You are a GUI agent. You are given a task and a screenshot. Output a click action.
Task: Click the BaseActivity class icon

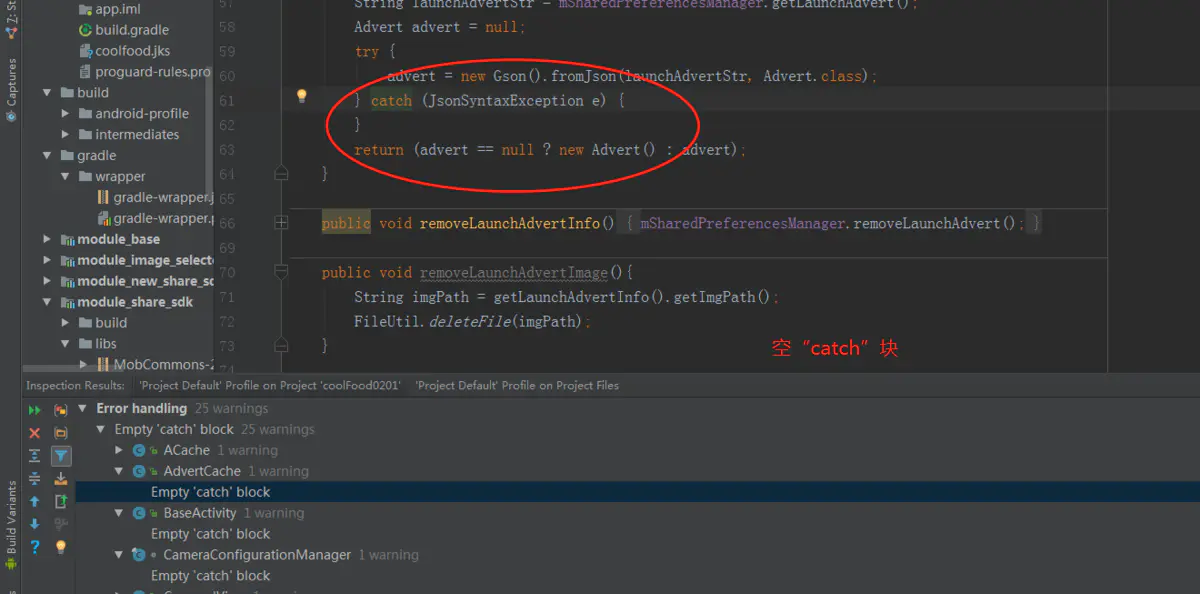(139, 513)
